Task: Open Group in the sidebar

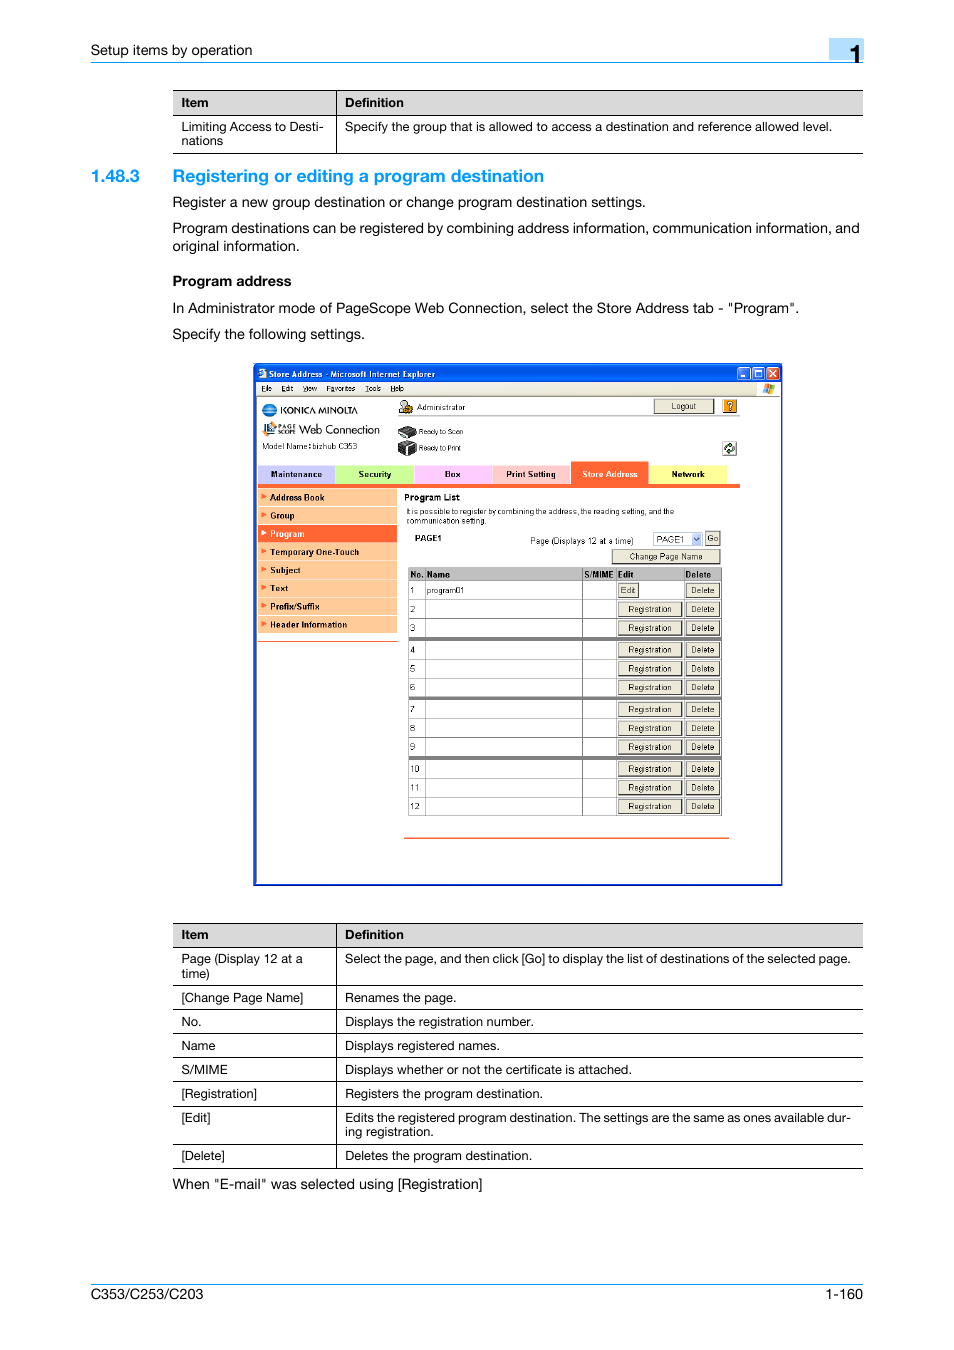Action: (x=327, y=516)
